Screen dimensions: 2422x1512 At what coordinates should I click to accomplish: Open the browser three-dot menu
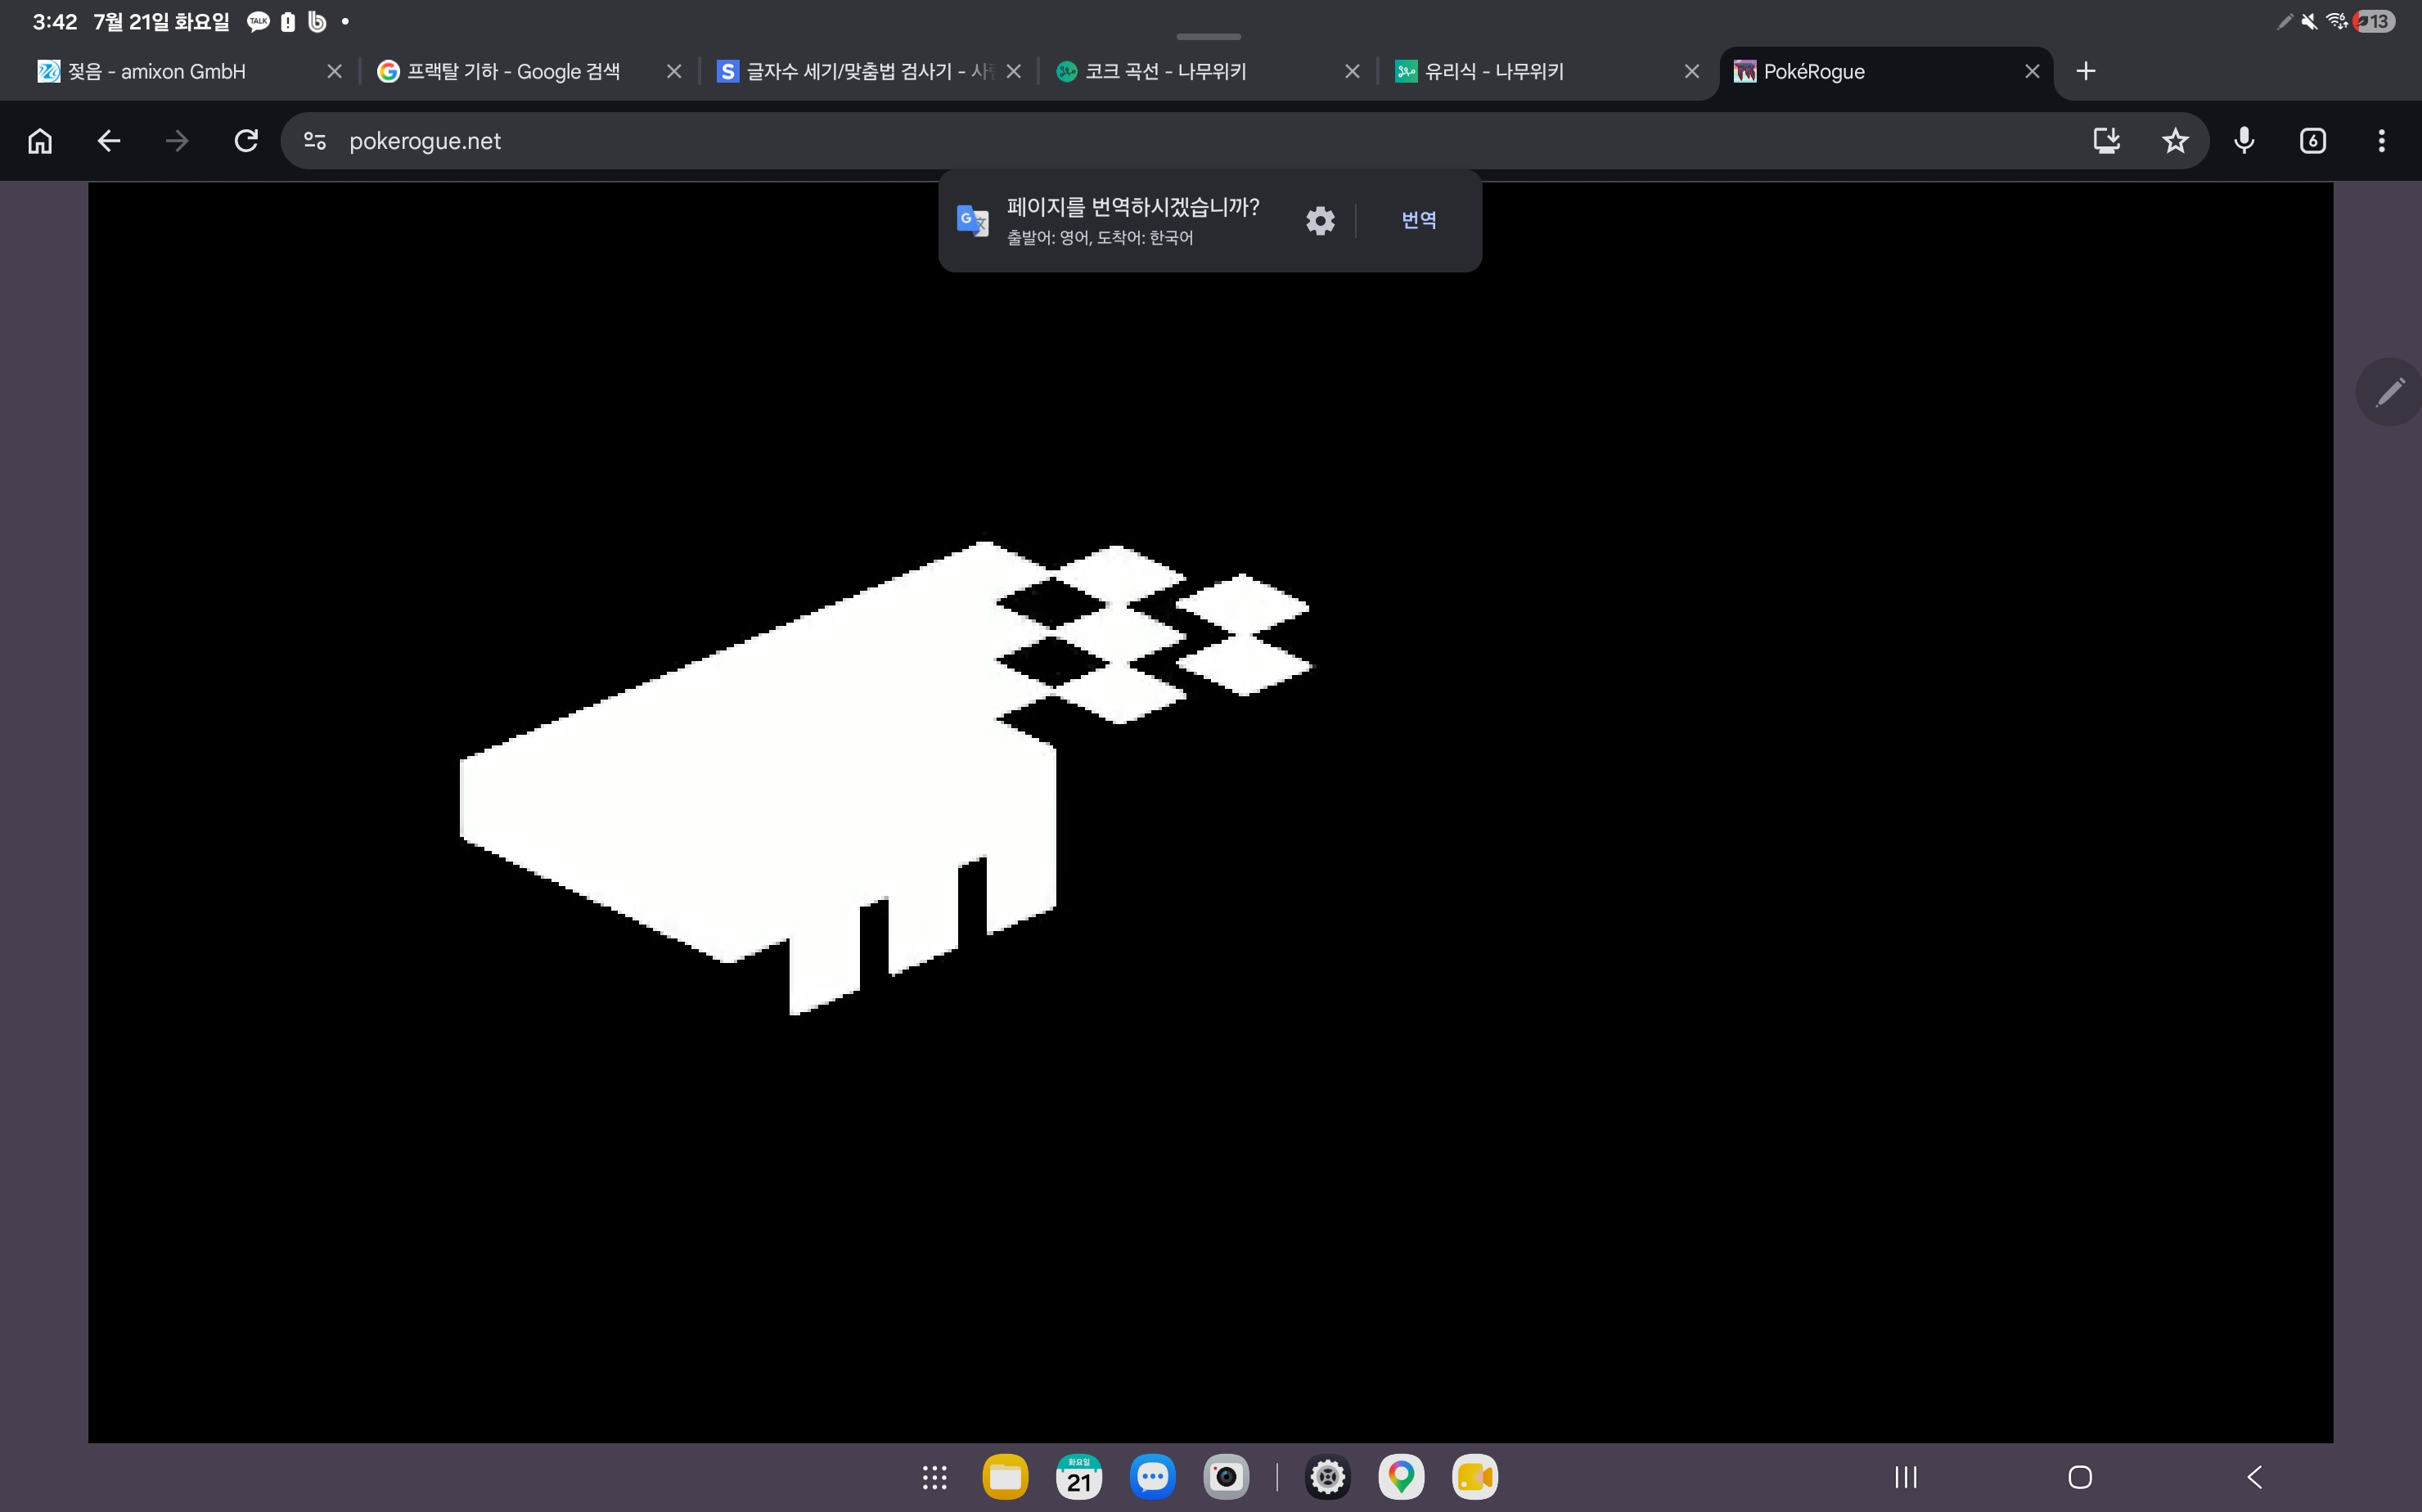(2382, 141)
